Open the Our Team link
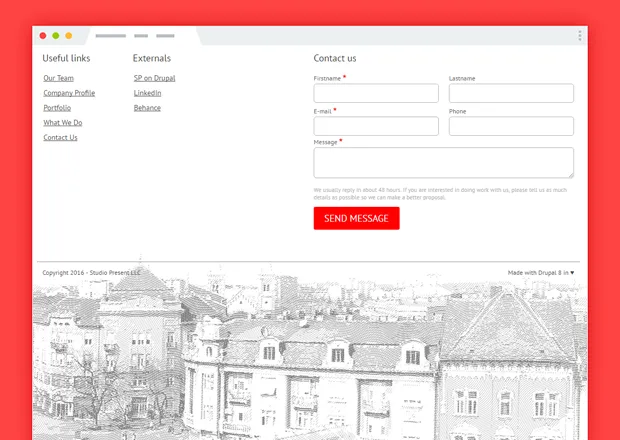Viewport: 620px width, 440px height. tap(59, 78)
